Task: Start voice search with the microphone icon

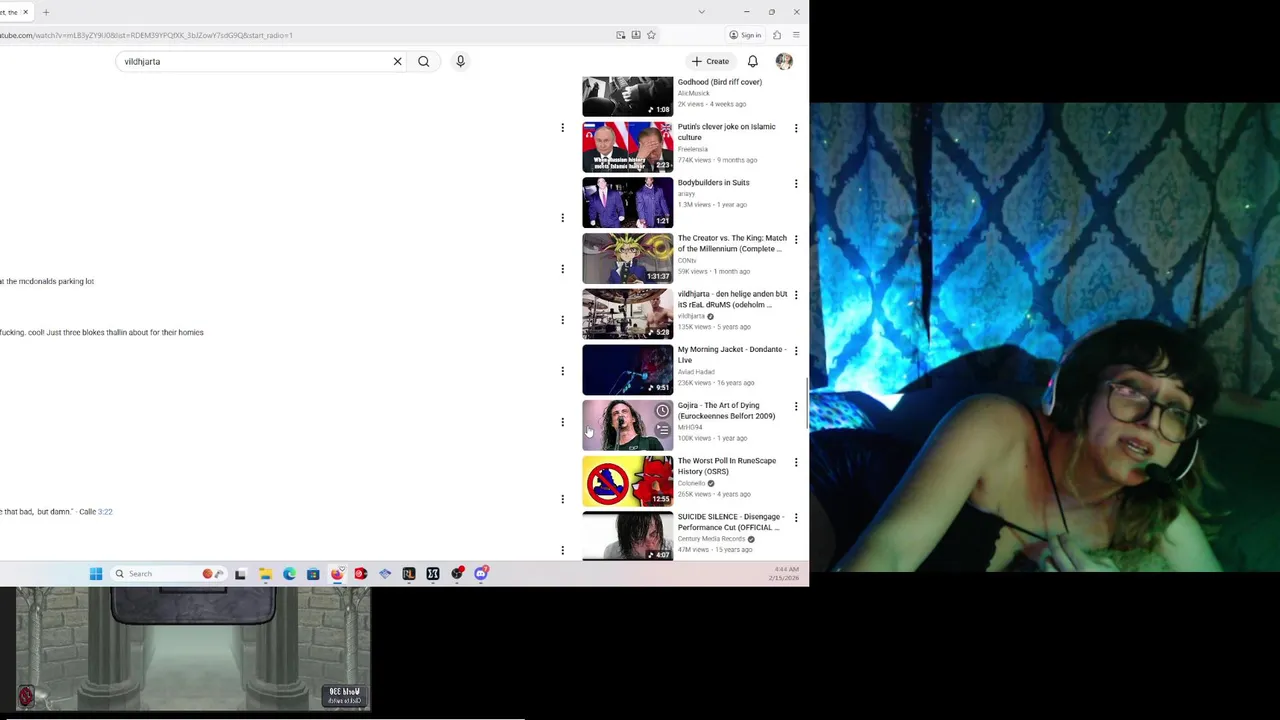Action: pyautogui.click(x=460, y=61)
